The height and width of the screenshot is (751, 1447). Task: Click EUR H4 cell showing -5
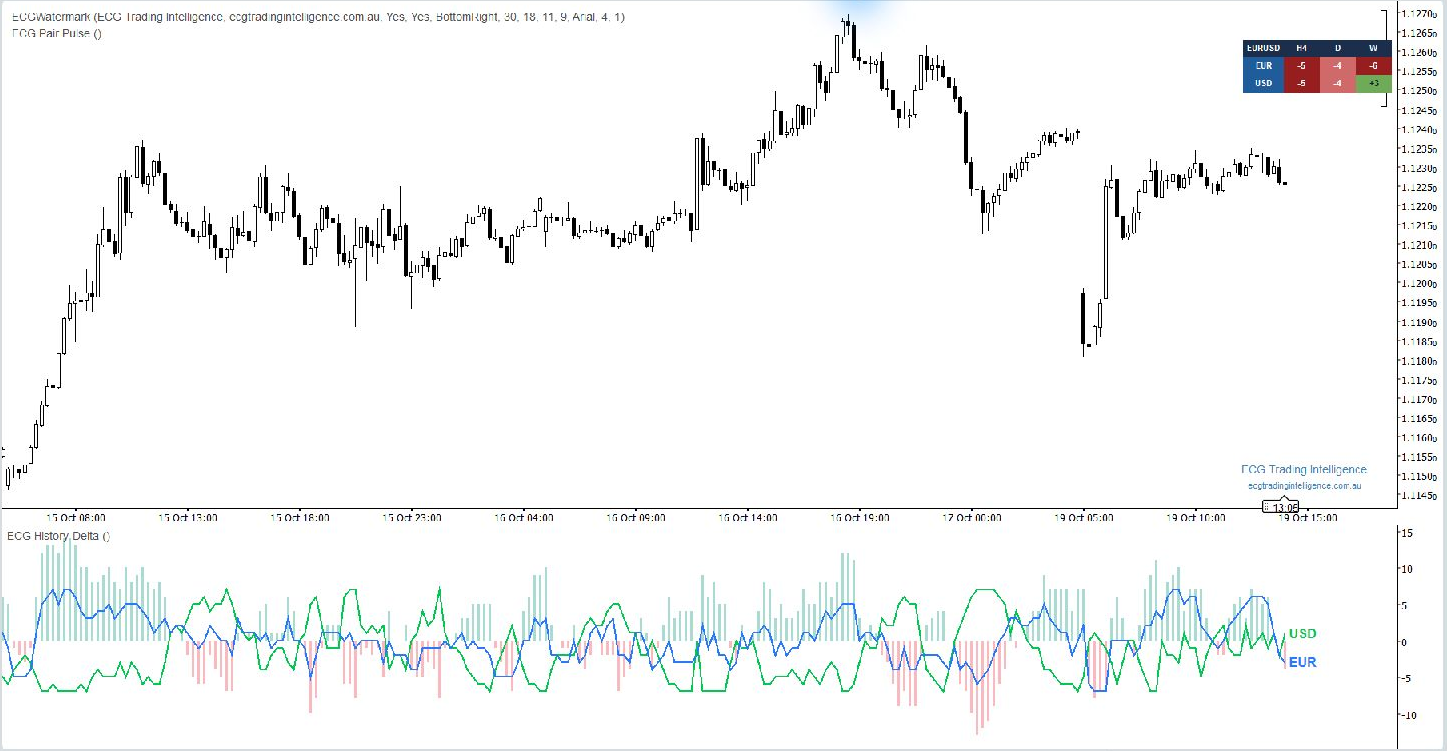1301,65
